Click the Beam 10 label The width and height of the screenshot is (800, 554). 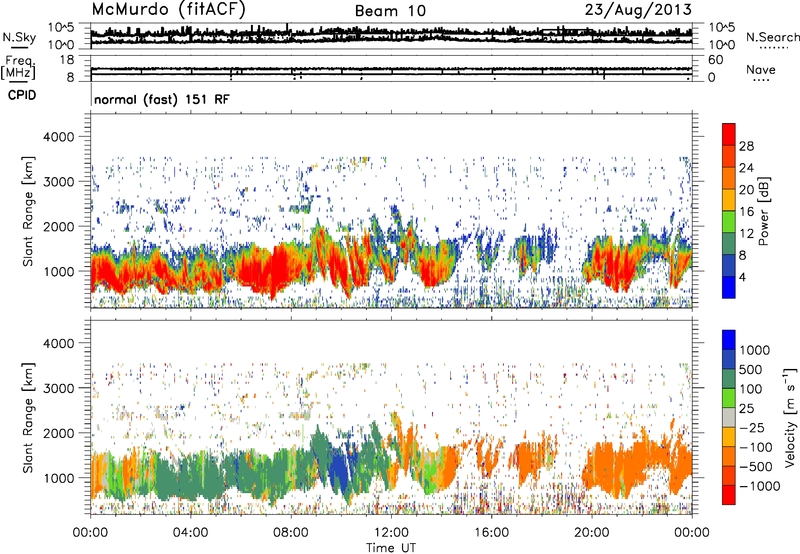click(x=390, y=11)
